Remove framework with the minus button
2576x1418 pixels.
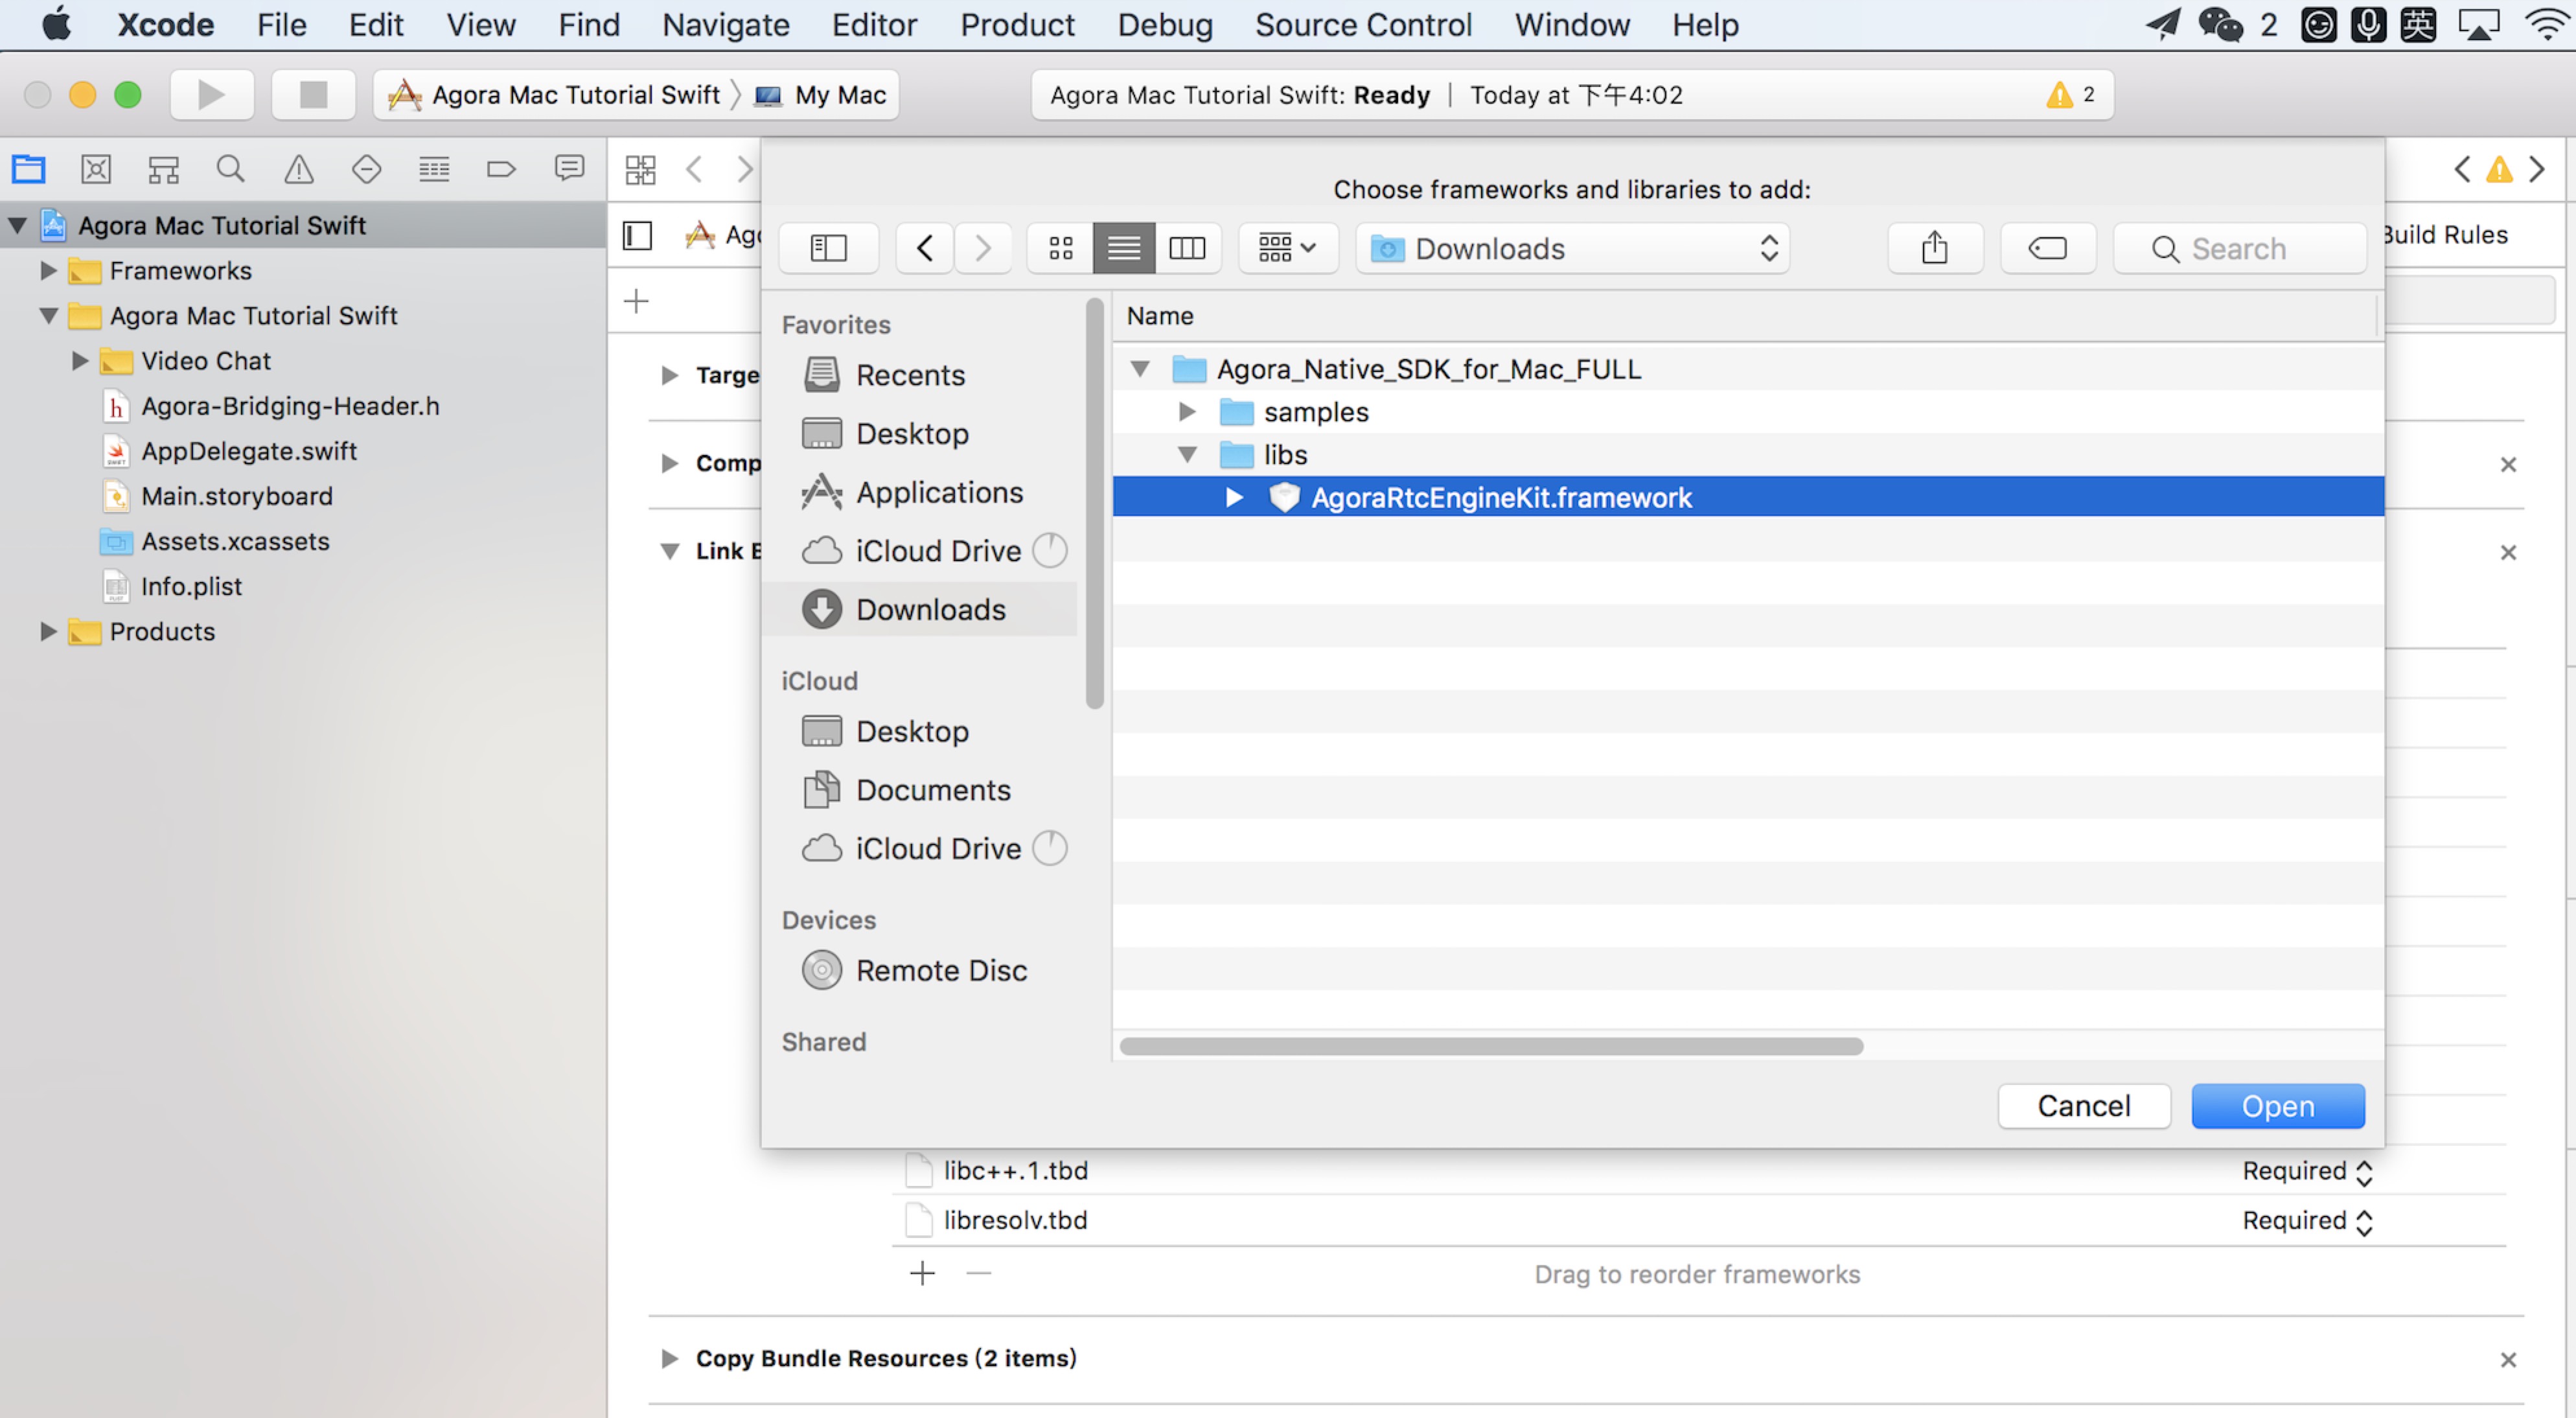pyautogui.click(x=979, y=1273)
